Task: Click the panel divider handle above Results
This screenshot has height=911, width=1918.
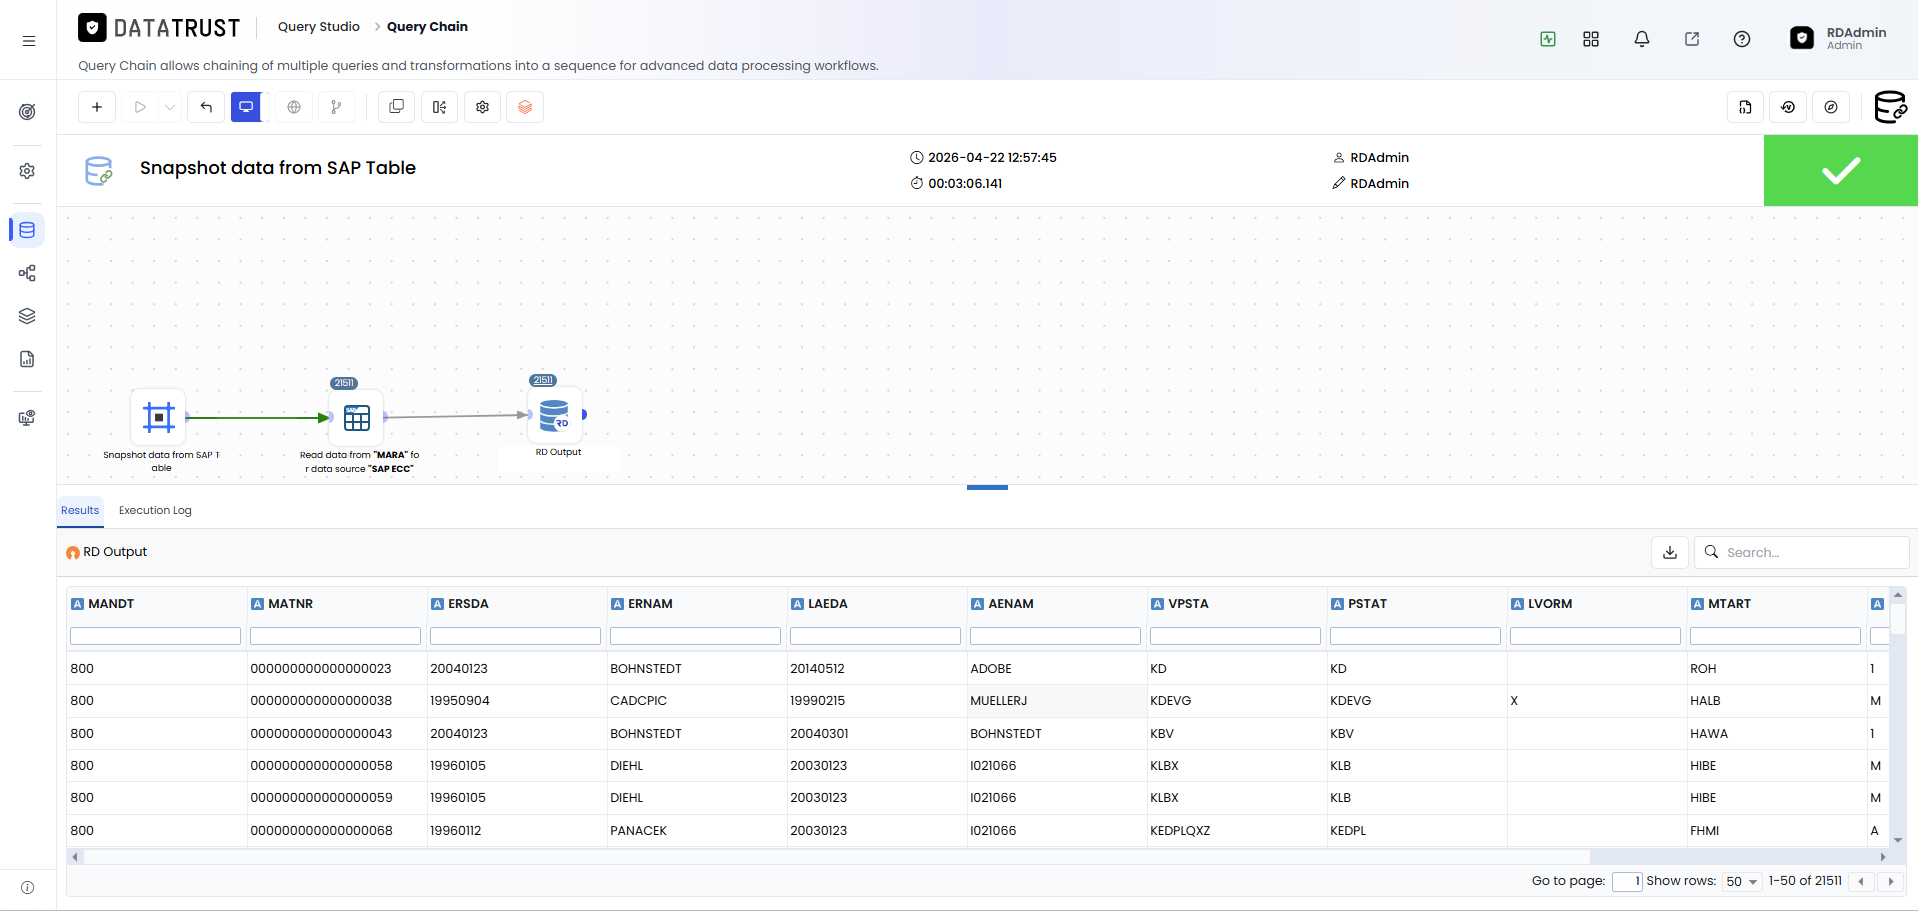Action: coord(987,488)
